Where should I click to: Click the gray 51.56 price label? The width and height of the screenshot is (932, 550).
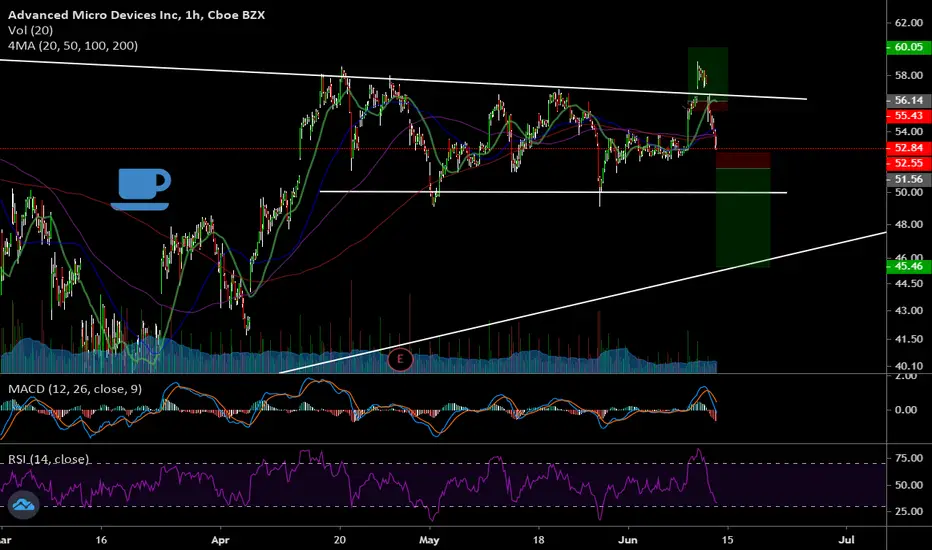point(909,179)
